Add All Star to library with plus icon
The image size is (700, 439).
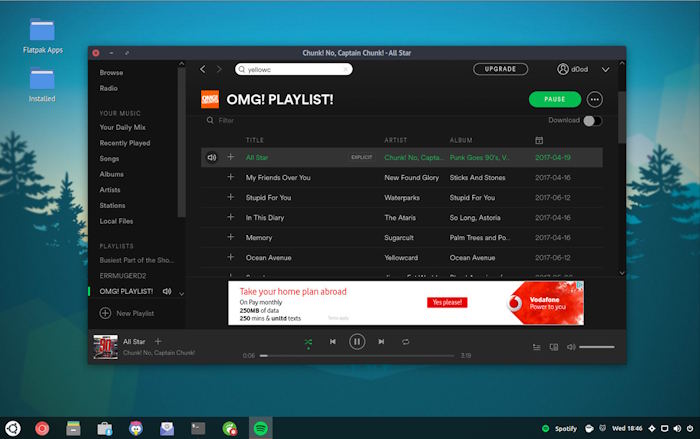click(x=230, y=157)
